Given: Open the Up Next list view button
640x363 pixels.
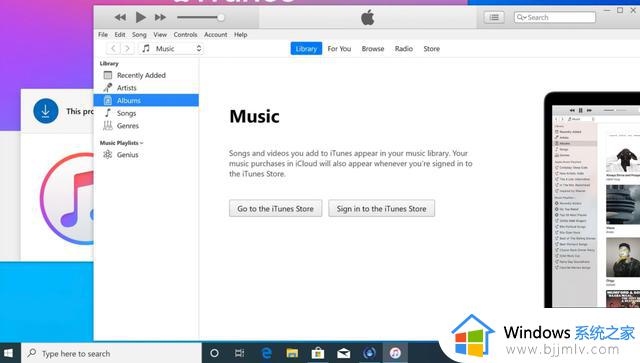Looking at the screenshot, I should (x=494, y=17).
